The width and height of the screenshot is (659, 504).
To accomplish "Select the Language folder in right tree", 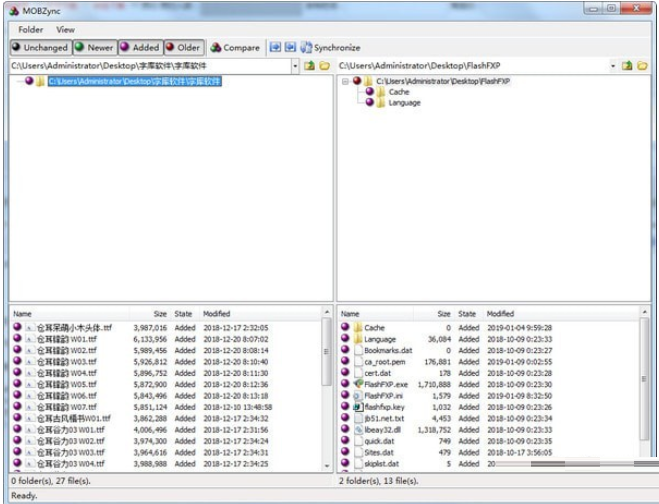I will [x=404, y=103].
